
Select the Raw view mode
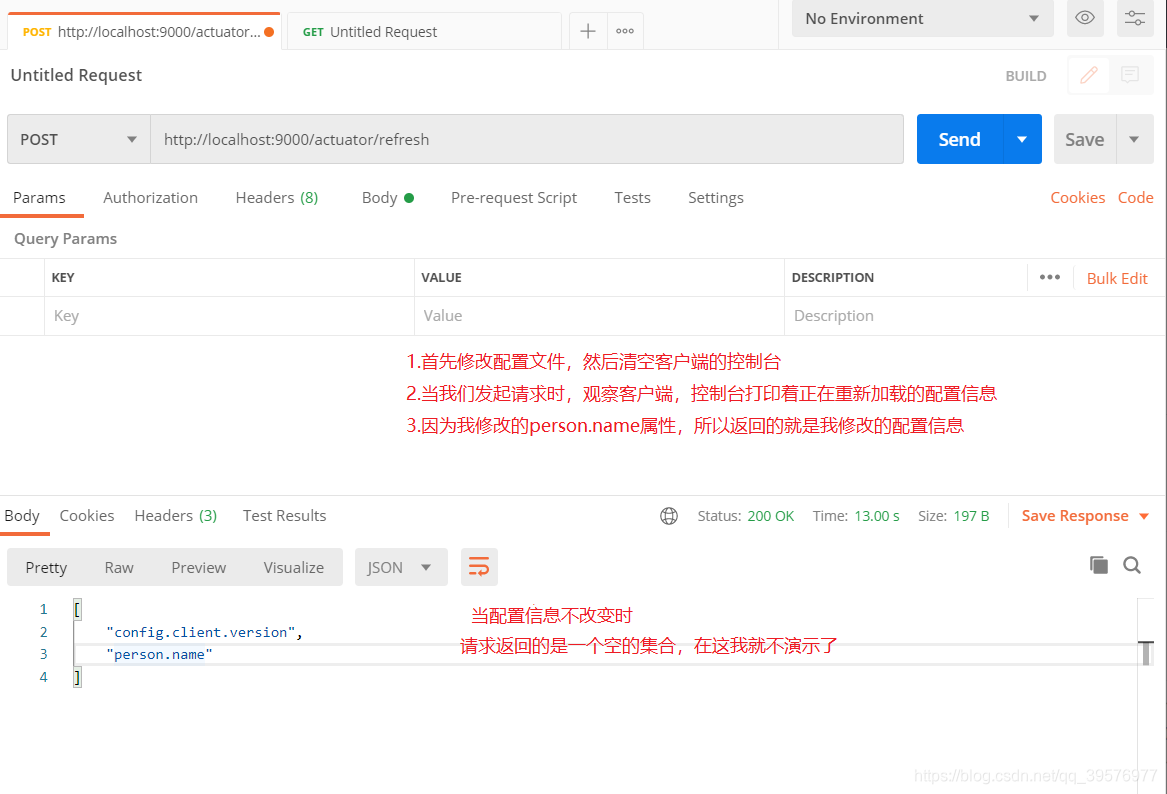pyautogui.click(x=119, y=567)
